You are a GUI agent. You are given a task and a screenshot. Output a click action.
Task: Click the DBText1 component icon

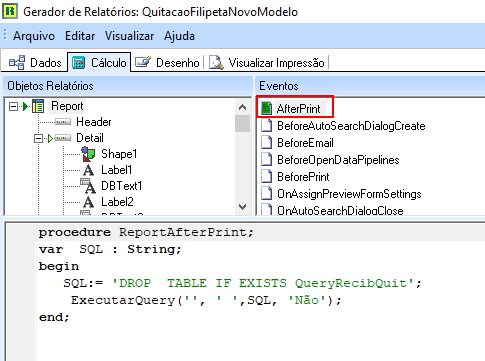88,186
